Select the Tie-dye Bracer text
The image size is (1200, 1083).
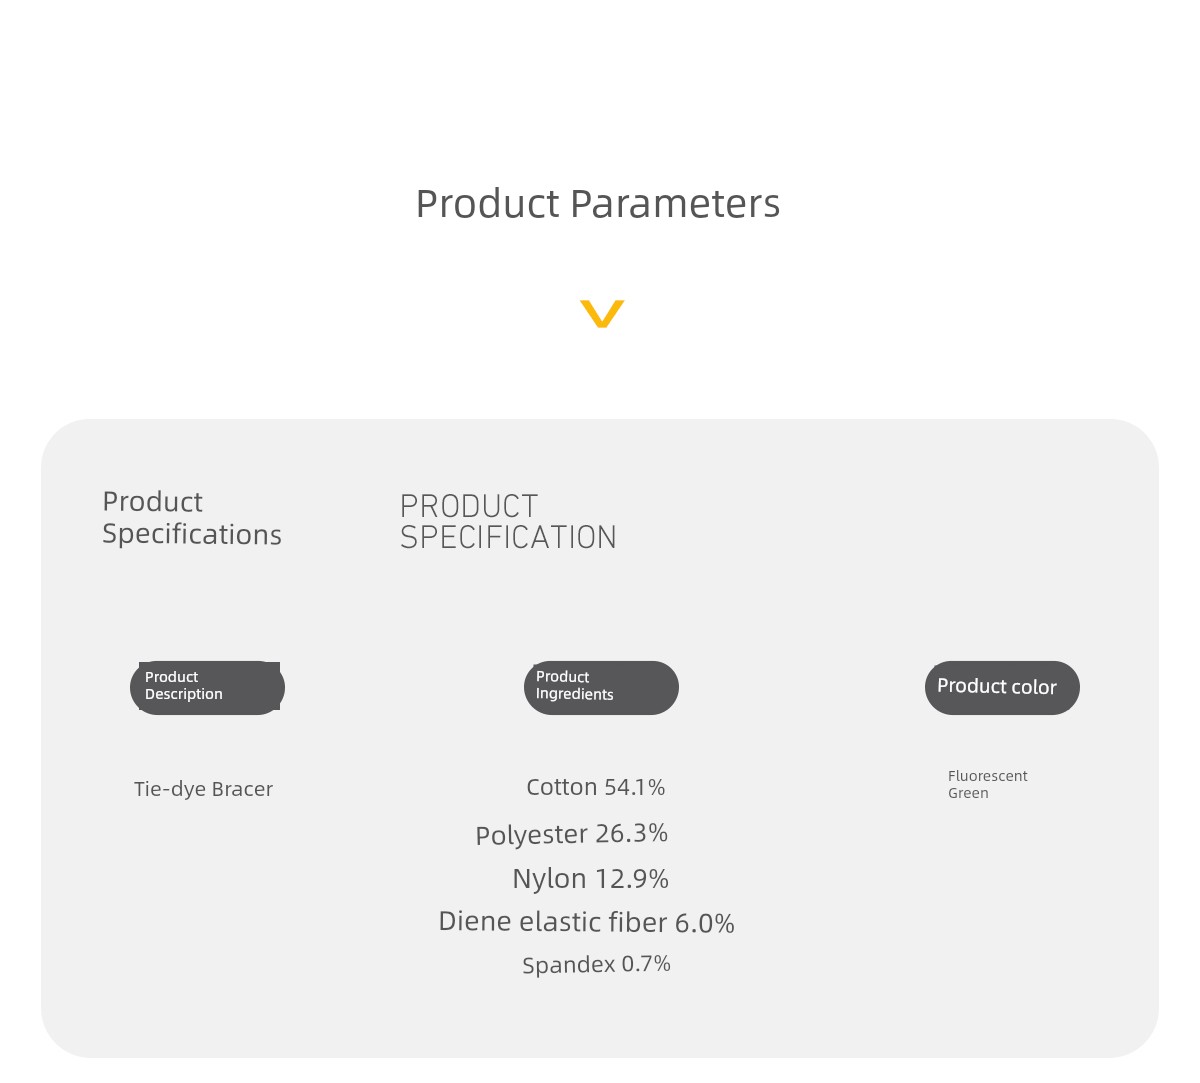click(204, 789)
